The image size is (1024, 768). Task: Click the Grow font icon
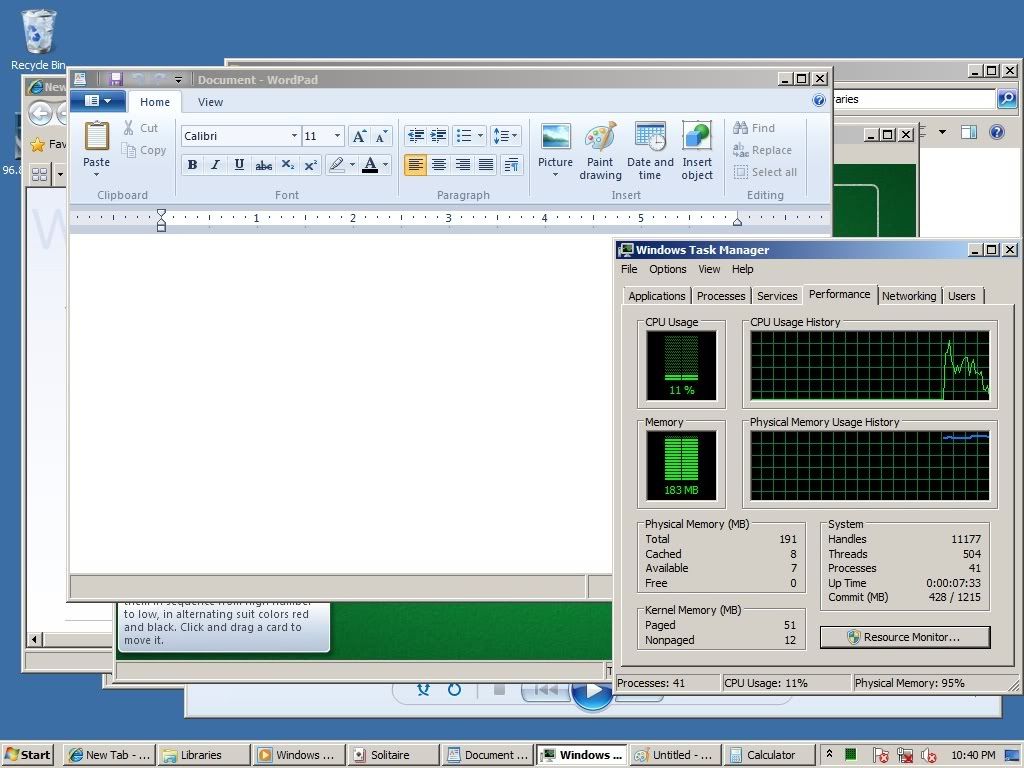click(359, 136)
